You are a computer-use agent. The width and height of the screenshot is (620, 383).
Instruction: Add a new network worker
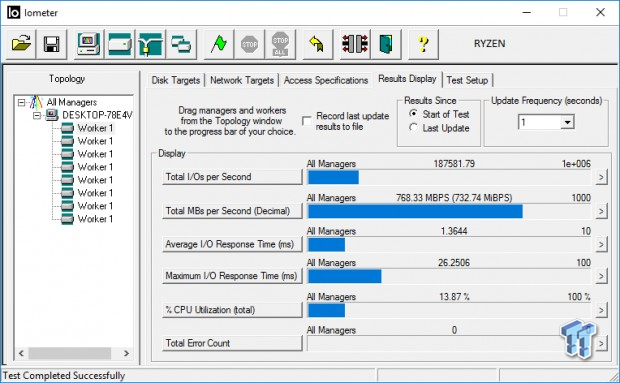[x=150, y=44]
